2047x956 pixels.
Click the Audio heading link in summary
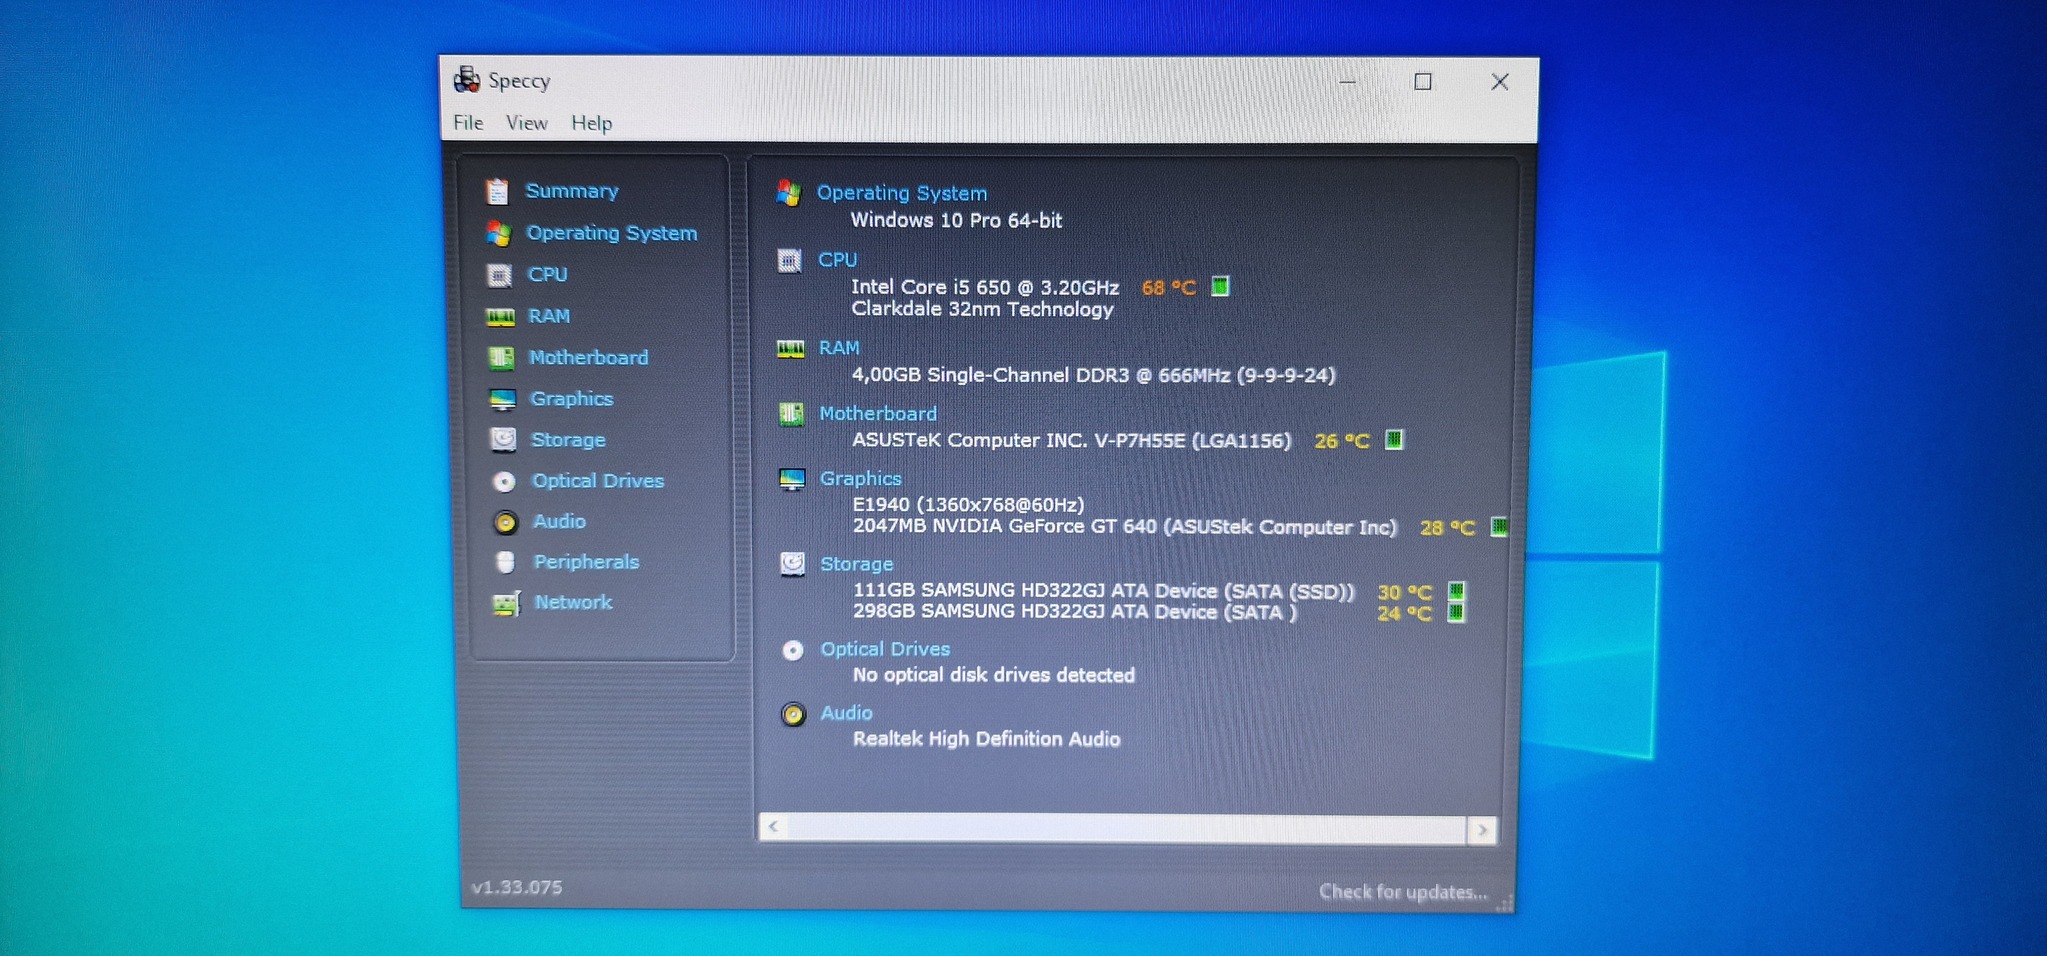[x=847, y=713]
